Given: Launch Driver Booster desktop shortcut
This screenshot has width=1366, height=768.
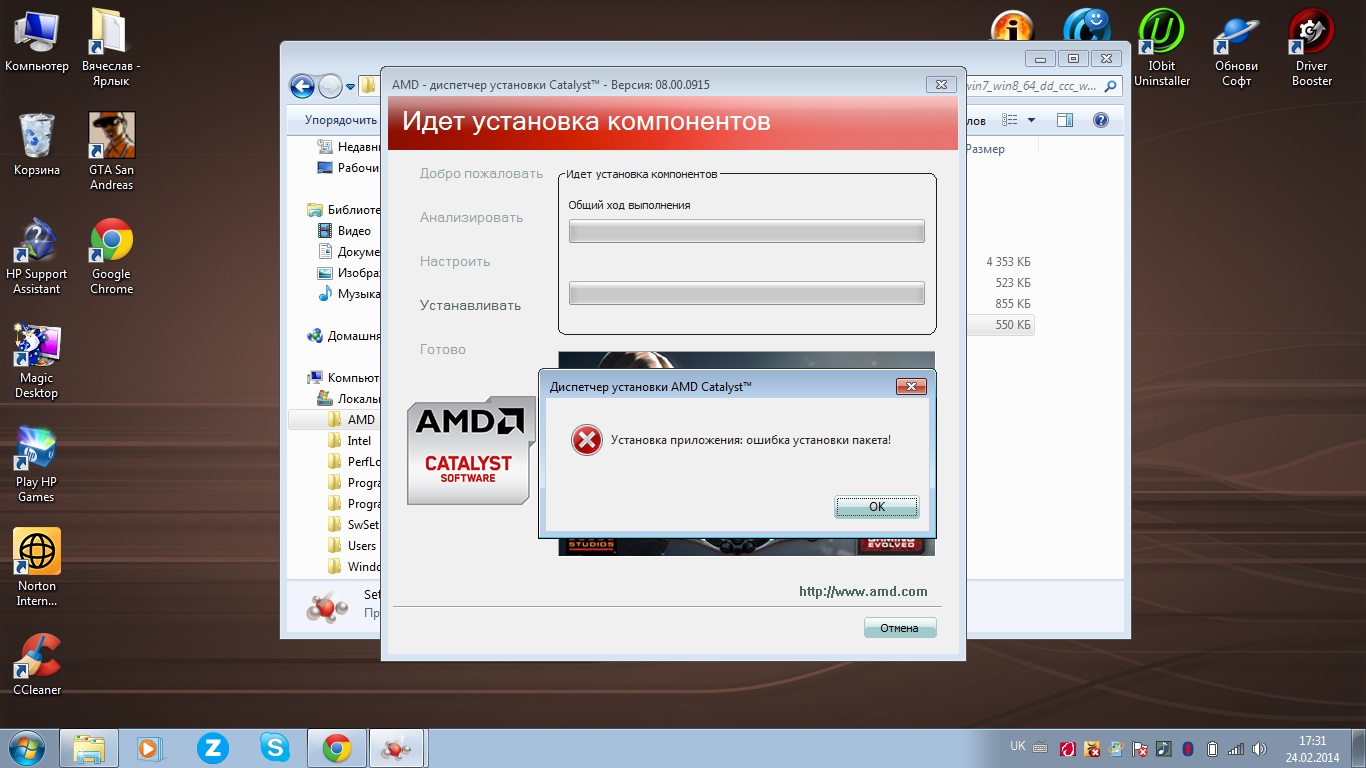Looking at the screenshot, I should click(1311, 48).
